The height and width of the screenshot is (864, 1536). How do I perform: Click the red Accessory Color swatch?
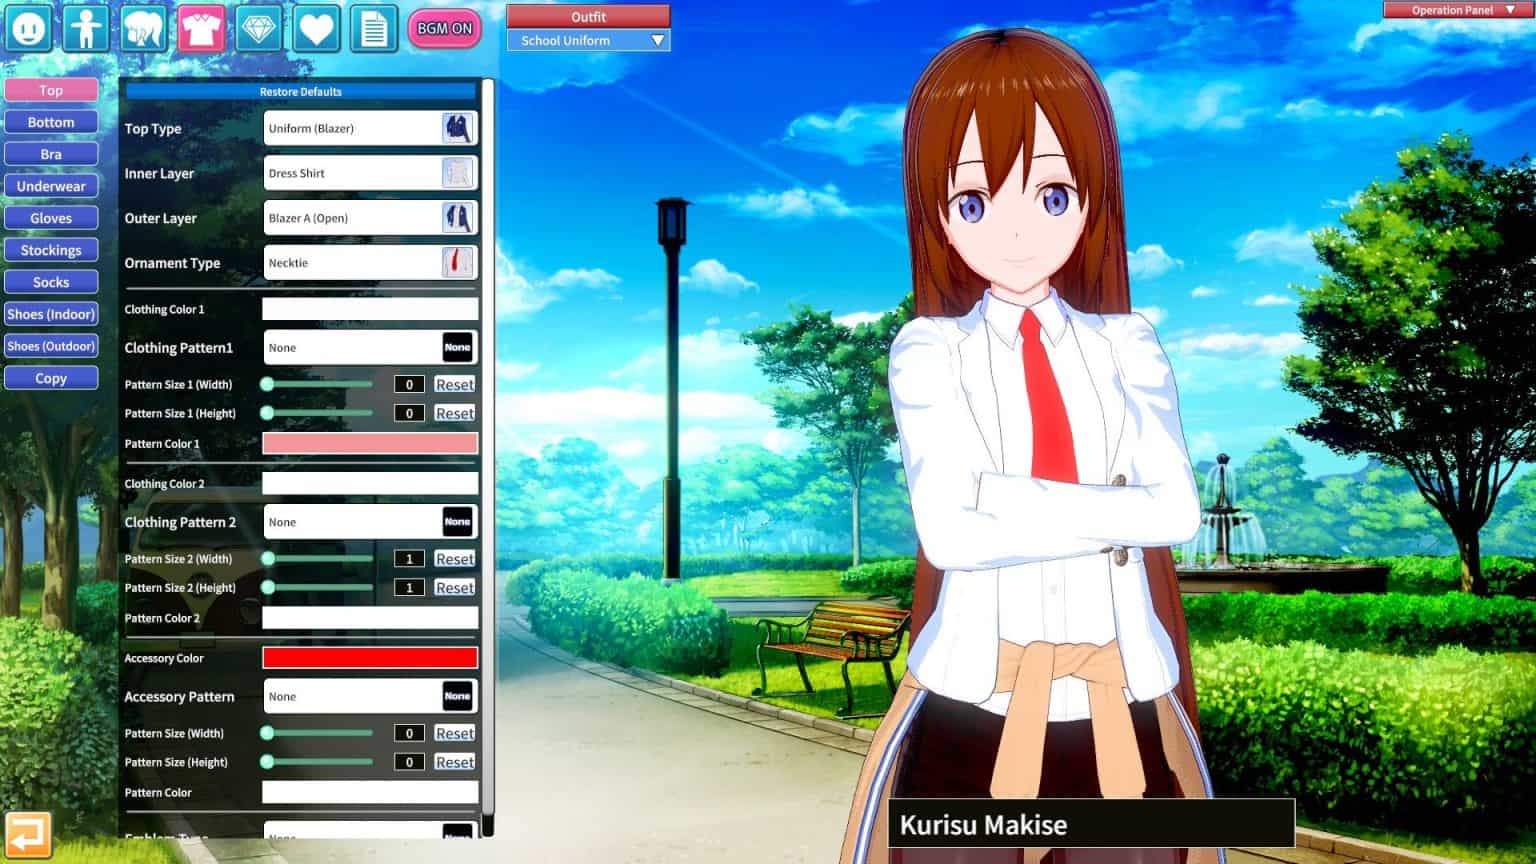pos(370,657)
